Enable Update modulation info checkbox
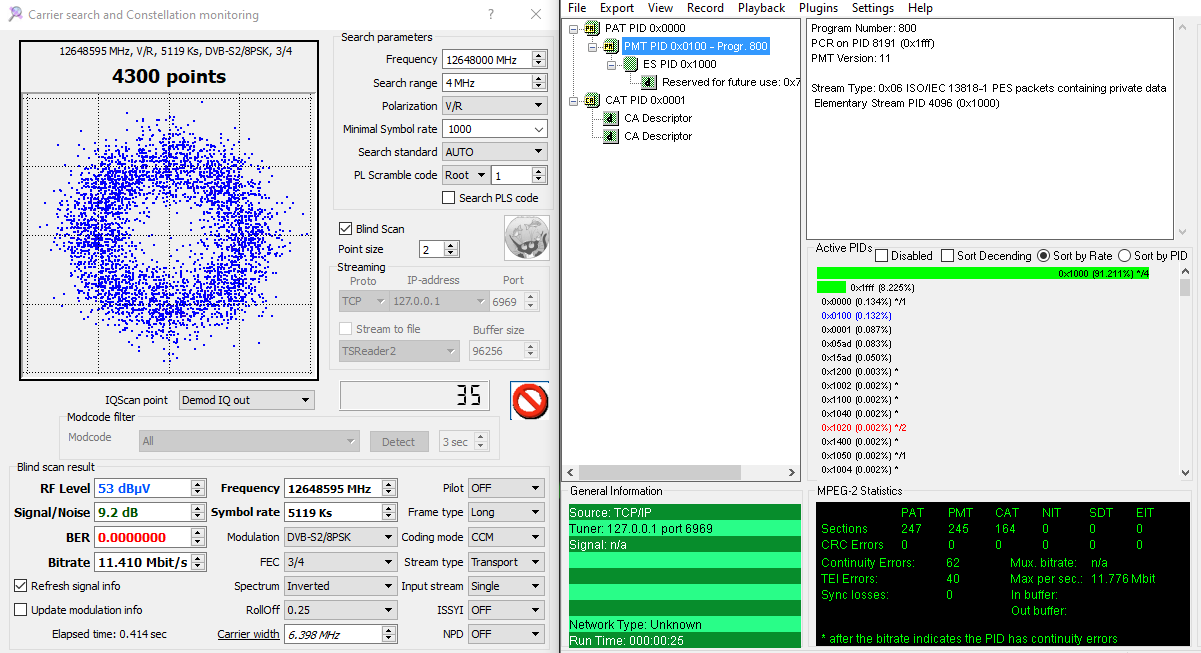The height and width of the screenshot is (653, 1201). [21, 610]
